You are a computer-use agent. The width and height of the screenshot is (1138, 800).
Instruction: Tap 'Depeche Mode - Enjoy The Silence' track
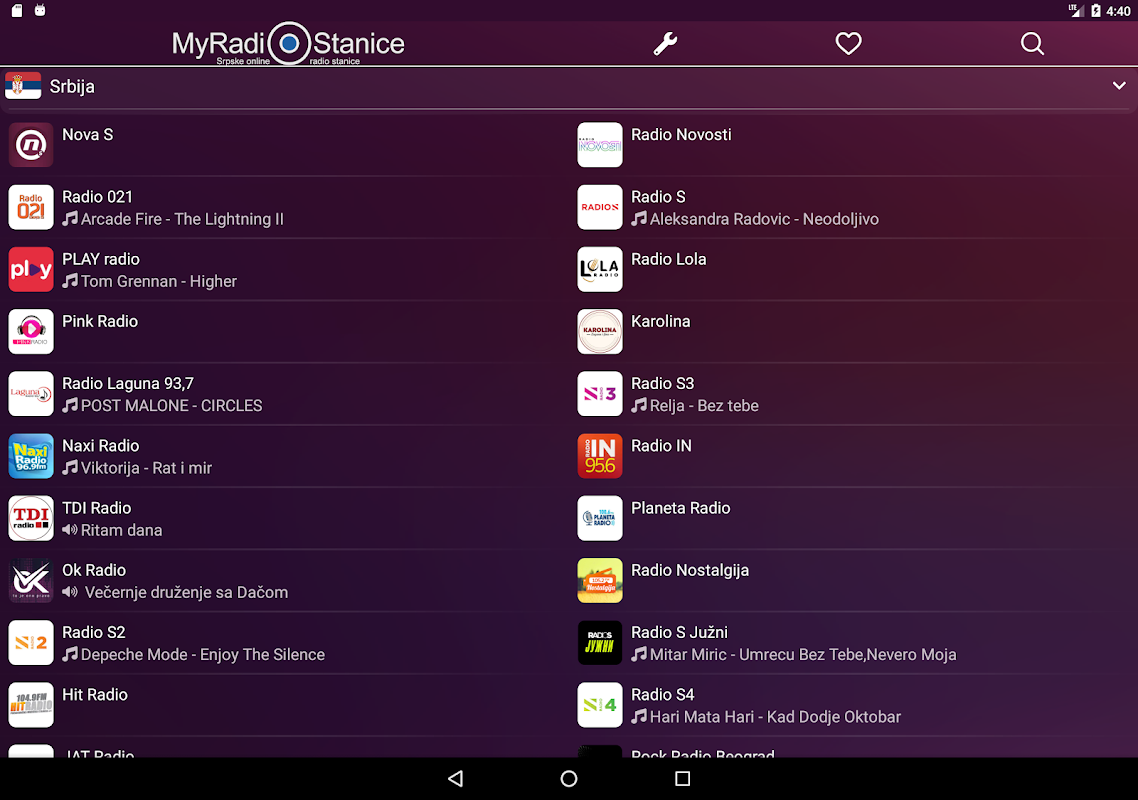point(202,655)
